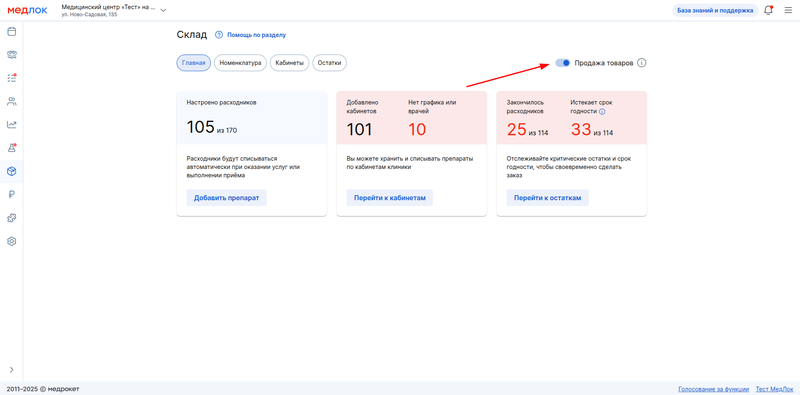Switch to the Номенклатура tab
Image resolution: width=800 pixels, height=395 pixels.
pos(240,63)
